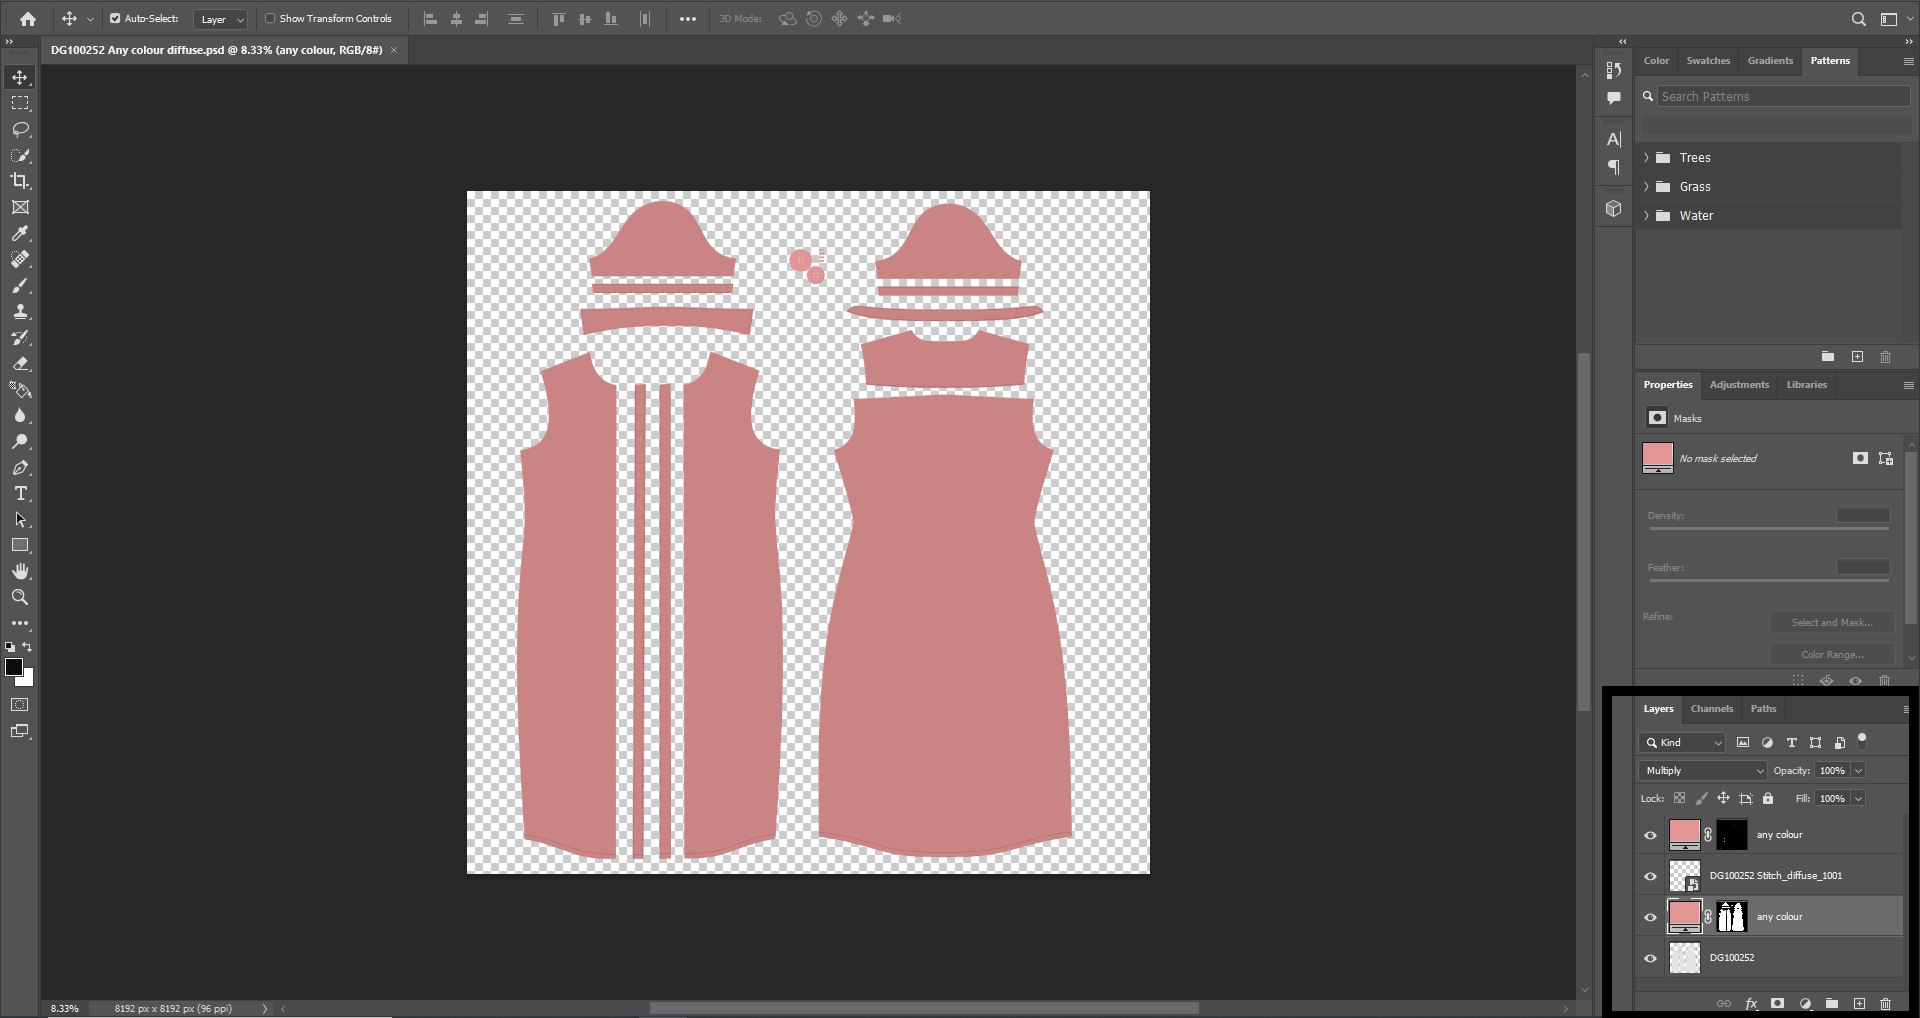Toggle the lock all icon in Layers
The width and height of the screenshot is (1920, 1018).
click(1768, 798)
